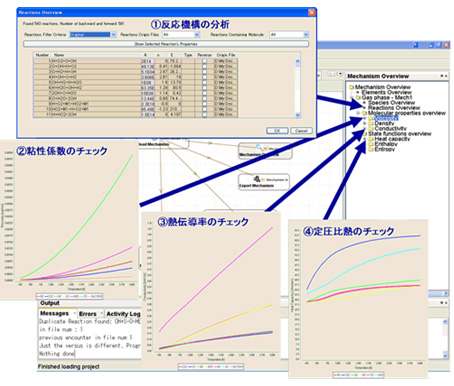Click the Export Mechanism node icon
The width and height of the screenshot is (454, 386).
pos(257,179)
